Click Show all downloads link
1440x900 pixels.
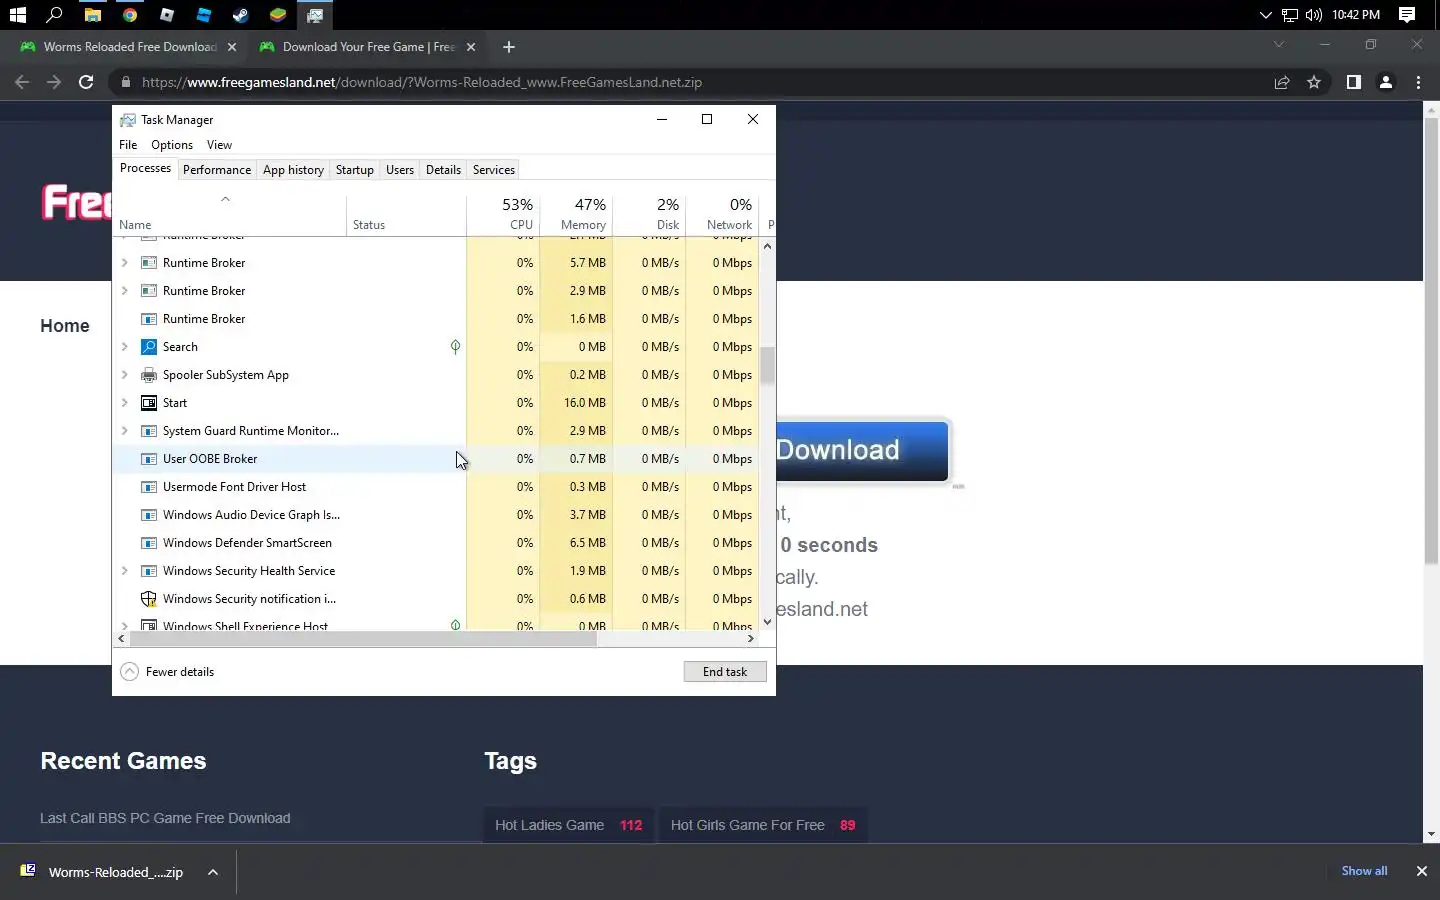(x=1364, y=871)
